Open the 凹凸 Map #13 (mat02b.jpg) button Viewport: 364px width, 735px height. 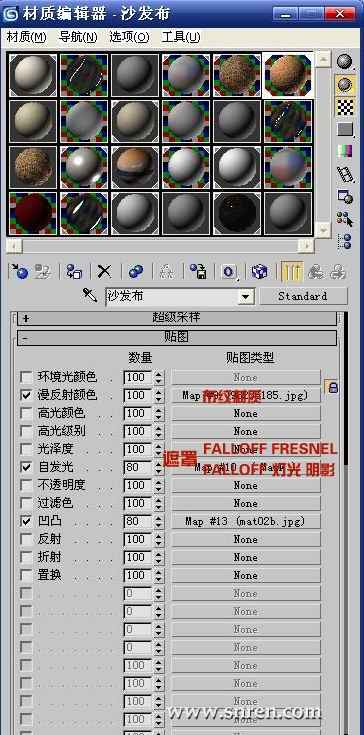(x=246, y=521)
